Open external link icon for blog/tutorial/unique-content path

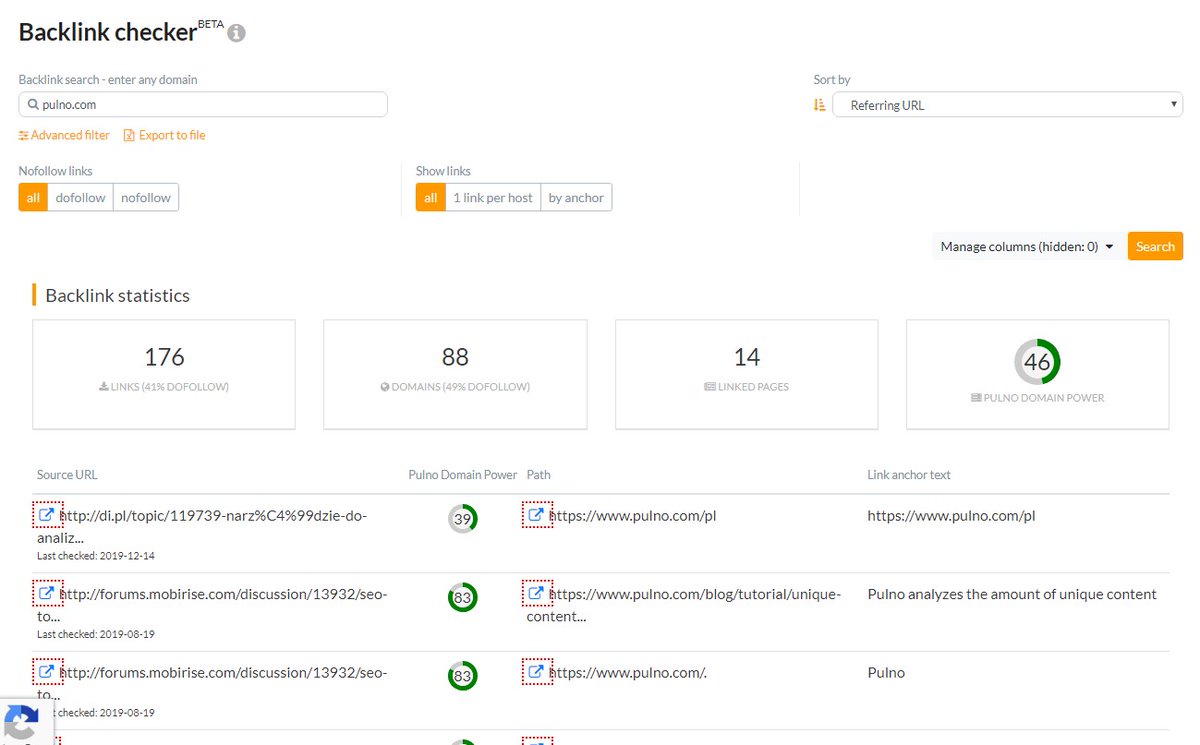[537, 593]
